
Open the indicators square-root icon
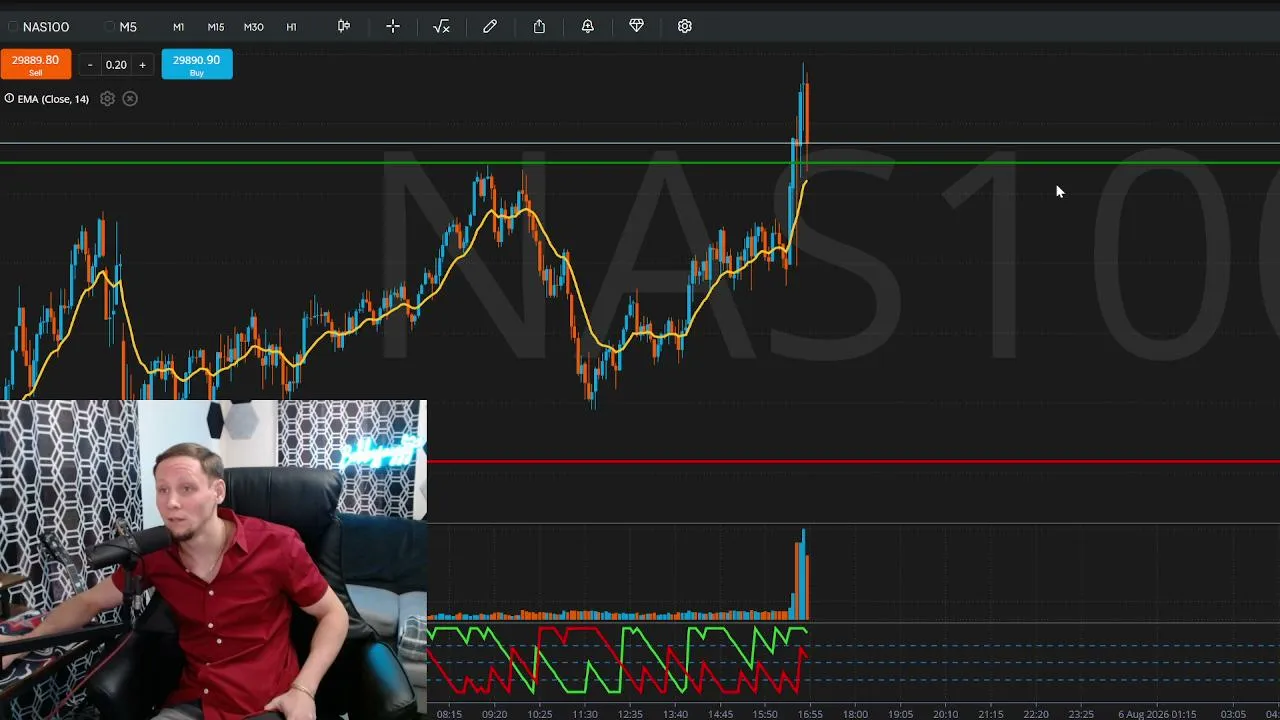tap(441, 26)
